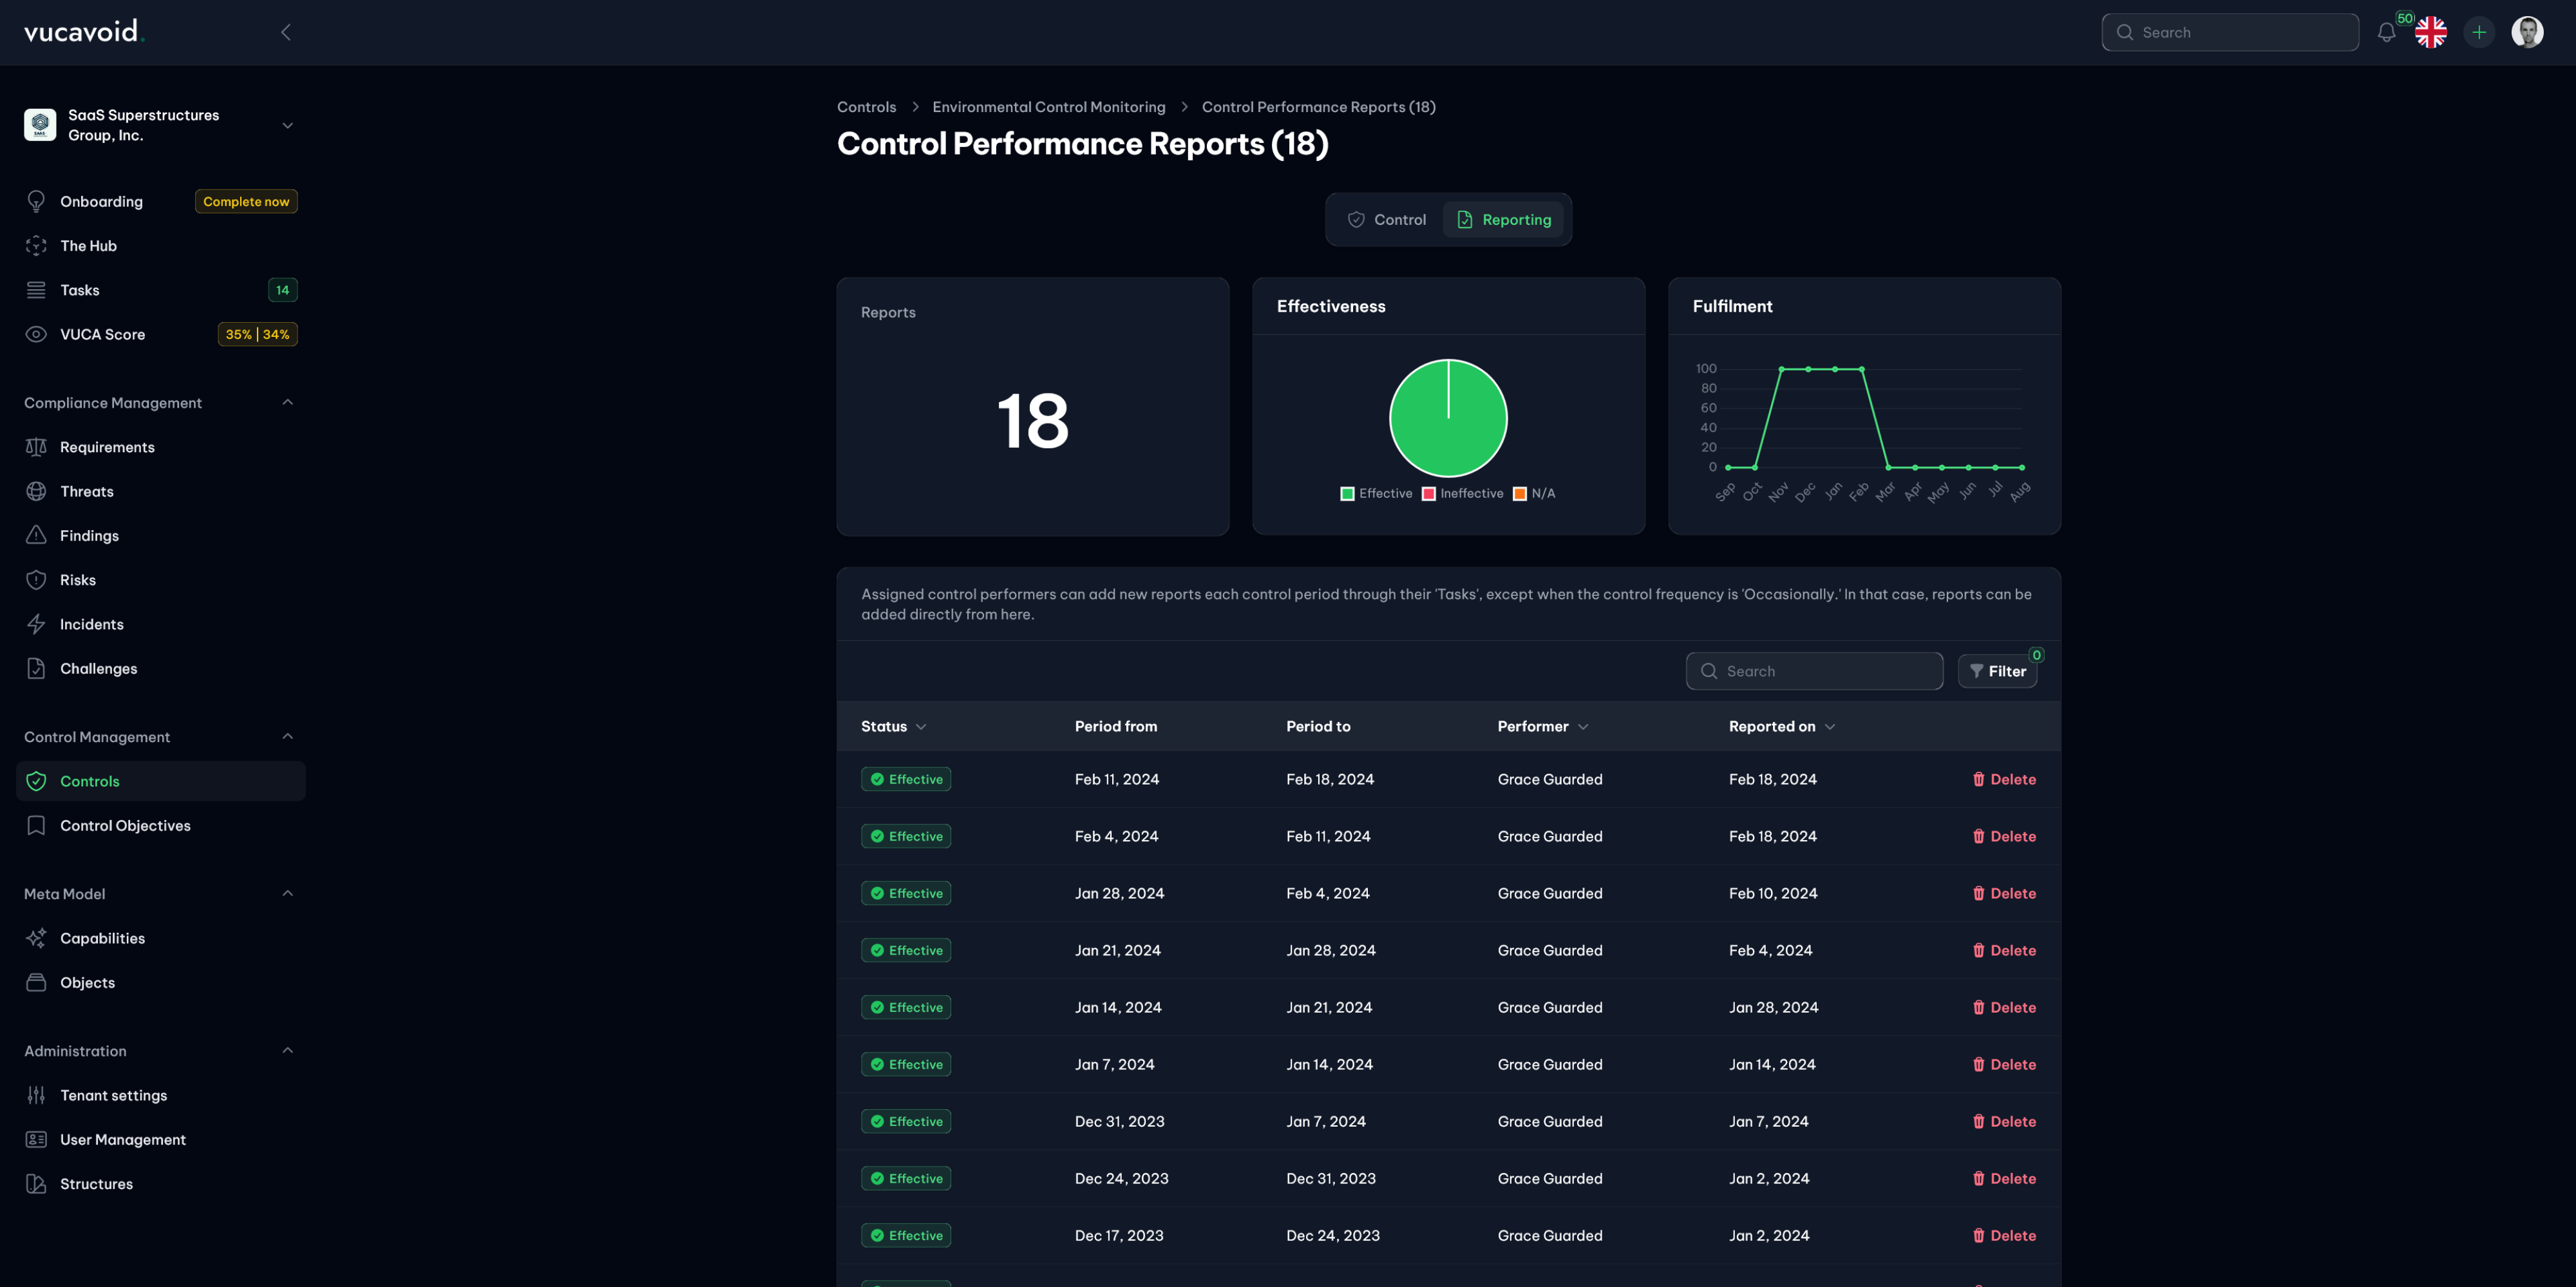Open the Tasks section in sidebar
2576x1287 pixels.
pos(79,289)
